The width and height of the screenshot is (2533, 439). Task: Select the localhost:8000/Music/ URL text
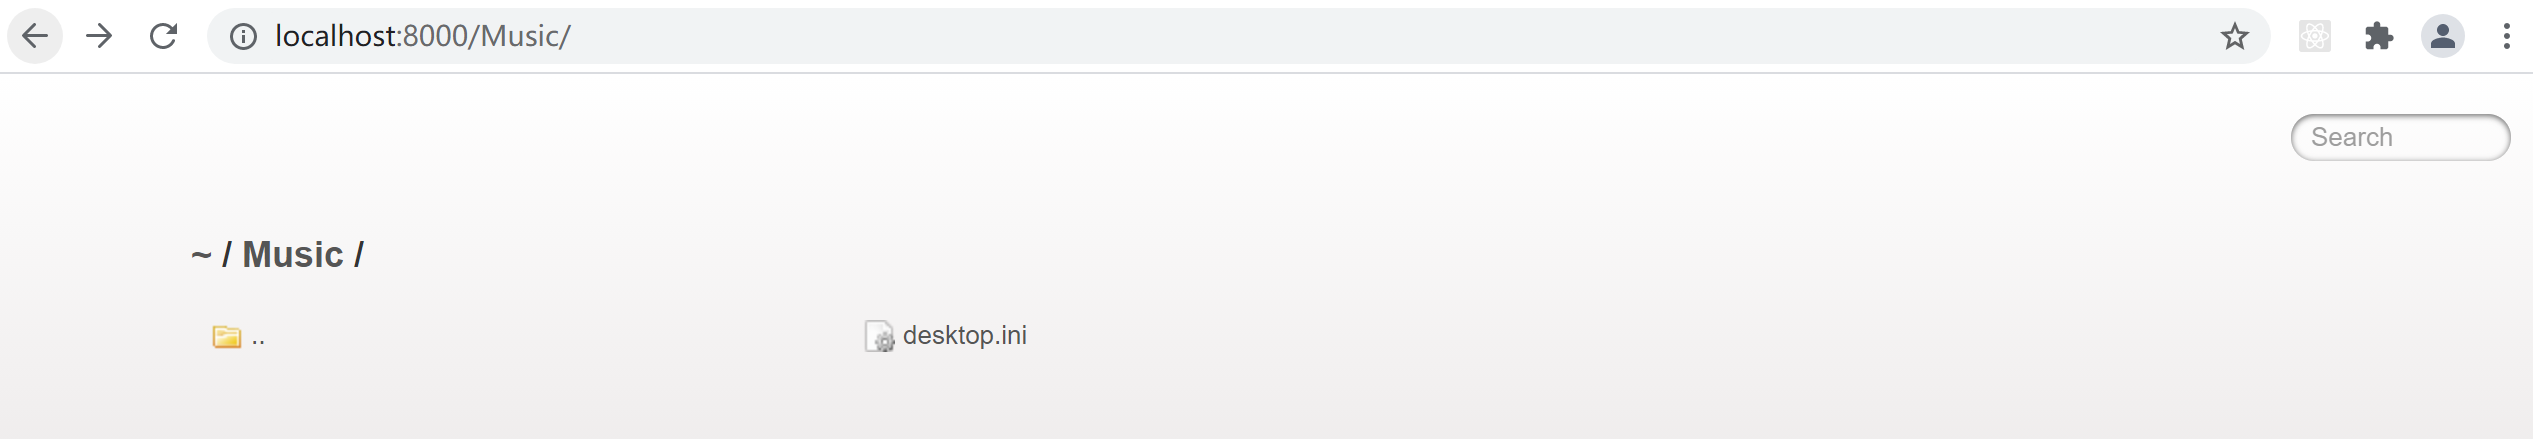tap(423, 36)
